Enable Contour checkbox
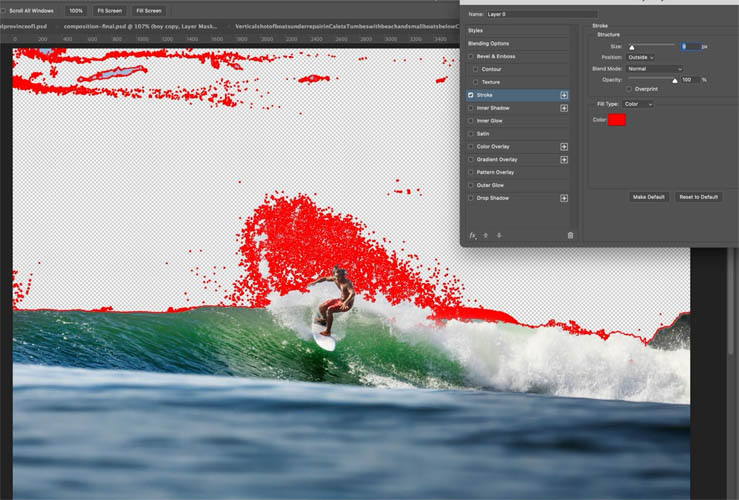 click(x=475, y=69)
